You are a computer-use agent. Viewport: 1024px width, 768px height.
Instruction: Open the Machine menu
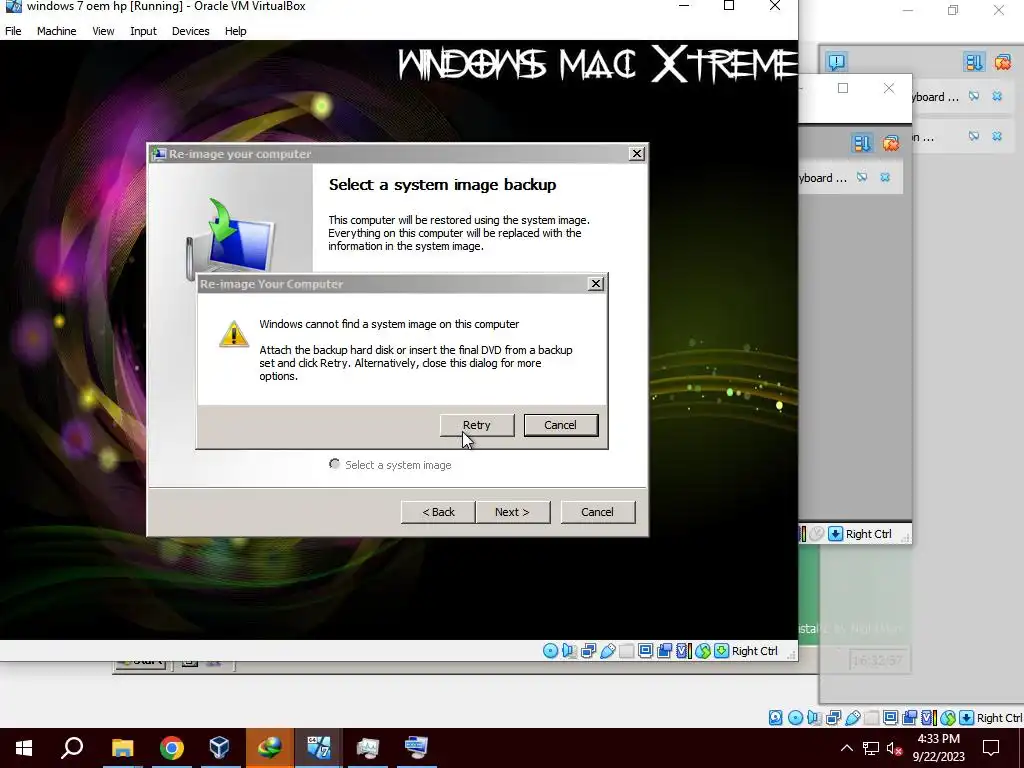coord(56,31)
